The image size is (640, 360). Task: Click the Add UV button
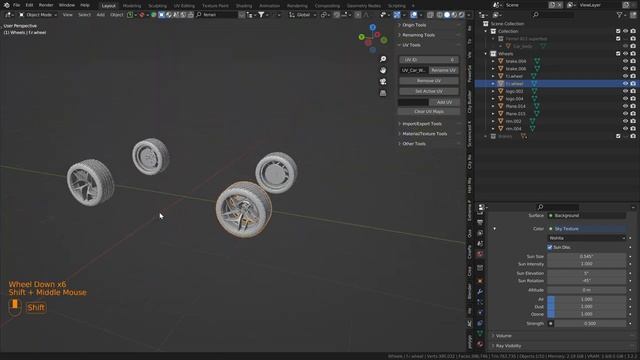click(x=444, y=102)
